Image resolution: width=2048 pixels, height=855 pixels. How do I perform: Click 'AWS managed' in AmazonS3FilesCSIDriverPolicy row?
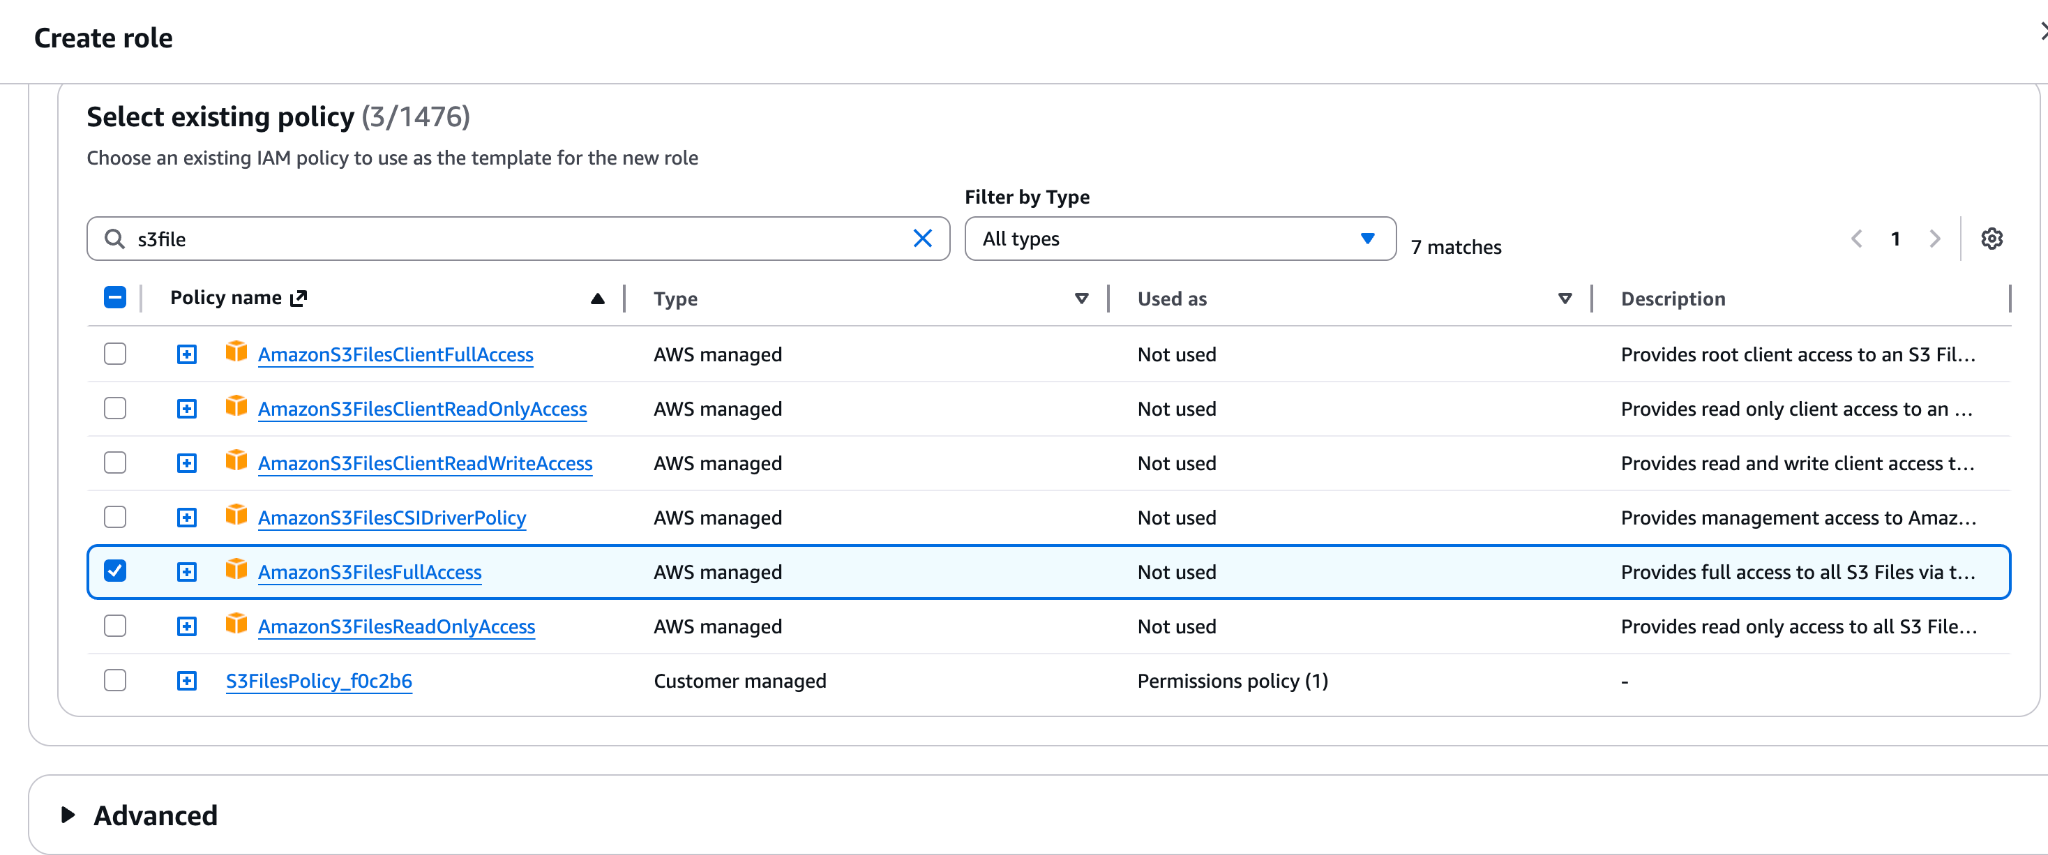[x=718, y=517]
